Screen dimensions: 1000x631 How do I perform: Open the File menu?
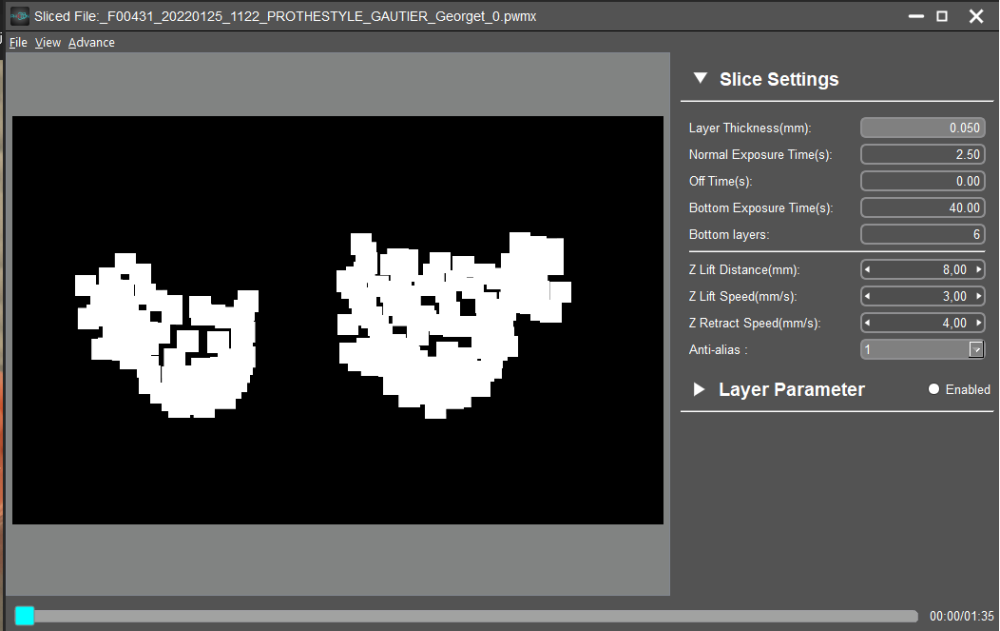(x=18, y=43)
